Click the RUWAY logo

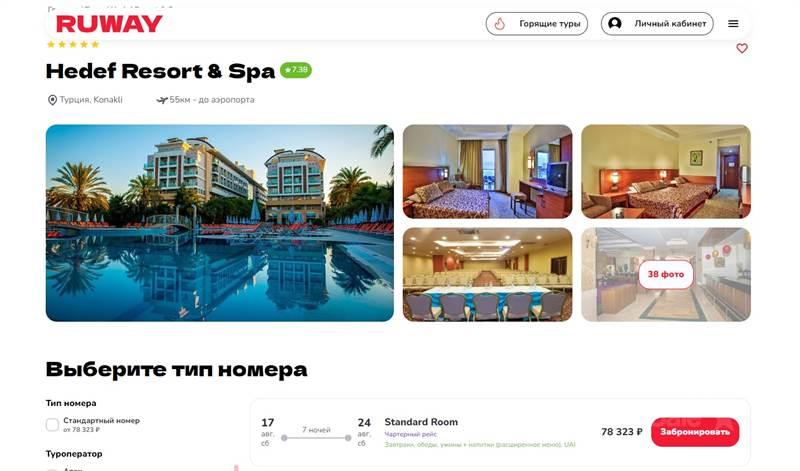click(x=109, y=24)
